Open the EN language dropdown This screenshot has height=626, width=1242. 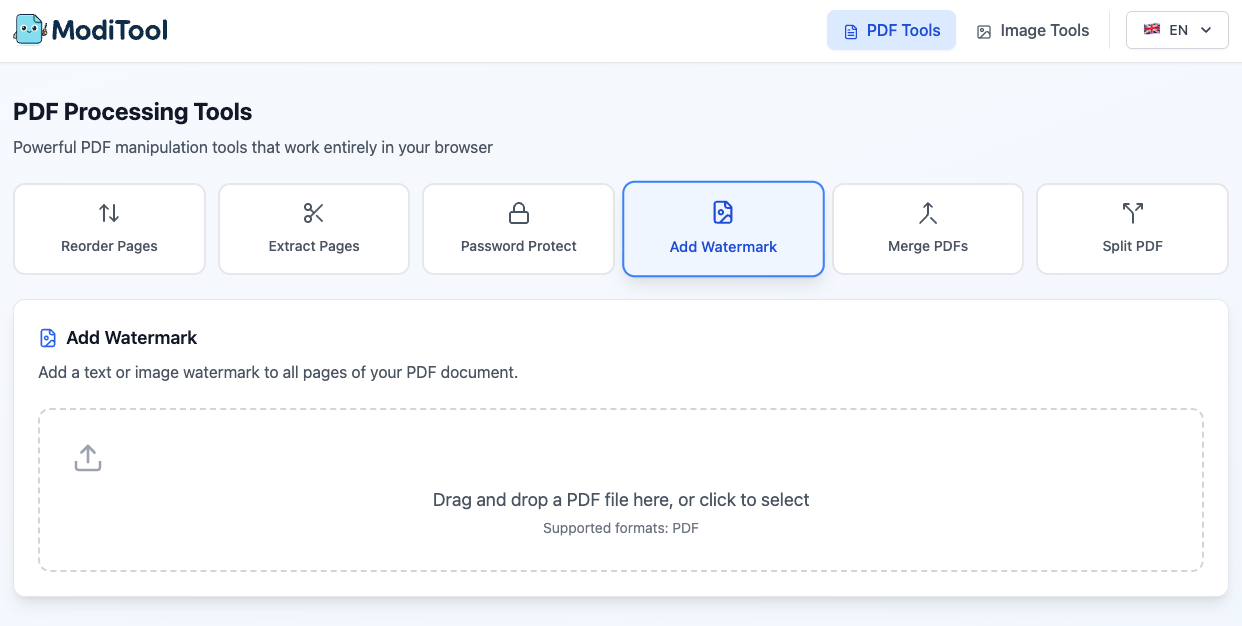click(x=1177, y=30)
